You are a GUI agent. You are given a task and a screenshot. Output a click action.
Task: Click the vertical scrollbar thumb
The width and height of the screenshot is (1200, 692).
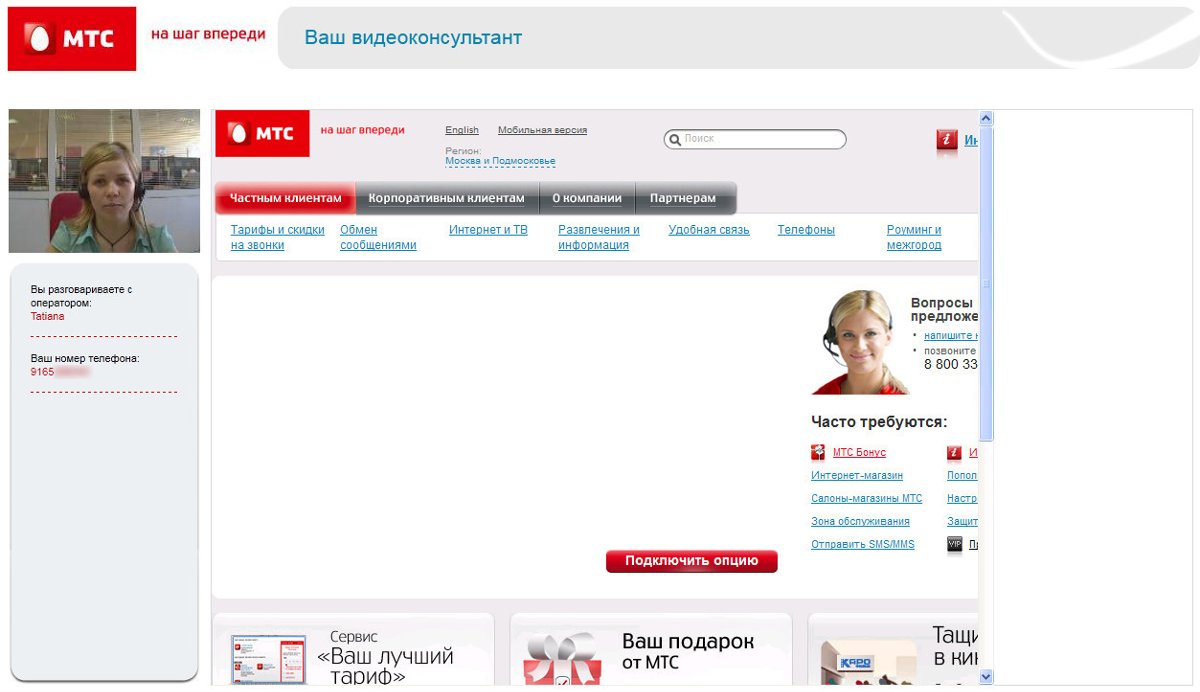coord(986,284)
